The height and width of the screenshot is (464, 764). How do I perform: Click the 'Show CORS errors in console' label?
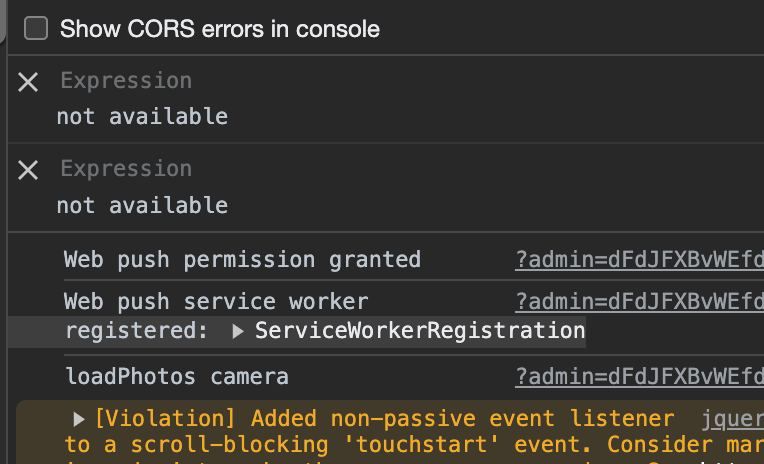[x=219, y=29]
